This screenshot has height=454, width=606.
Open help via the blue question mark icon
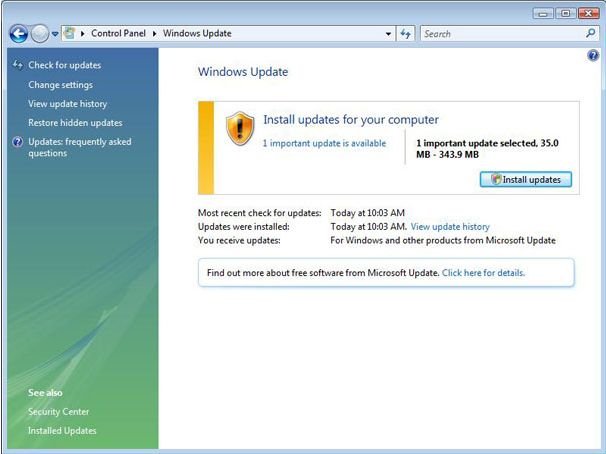pos(593,56)
